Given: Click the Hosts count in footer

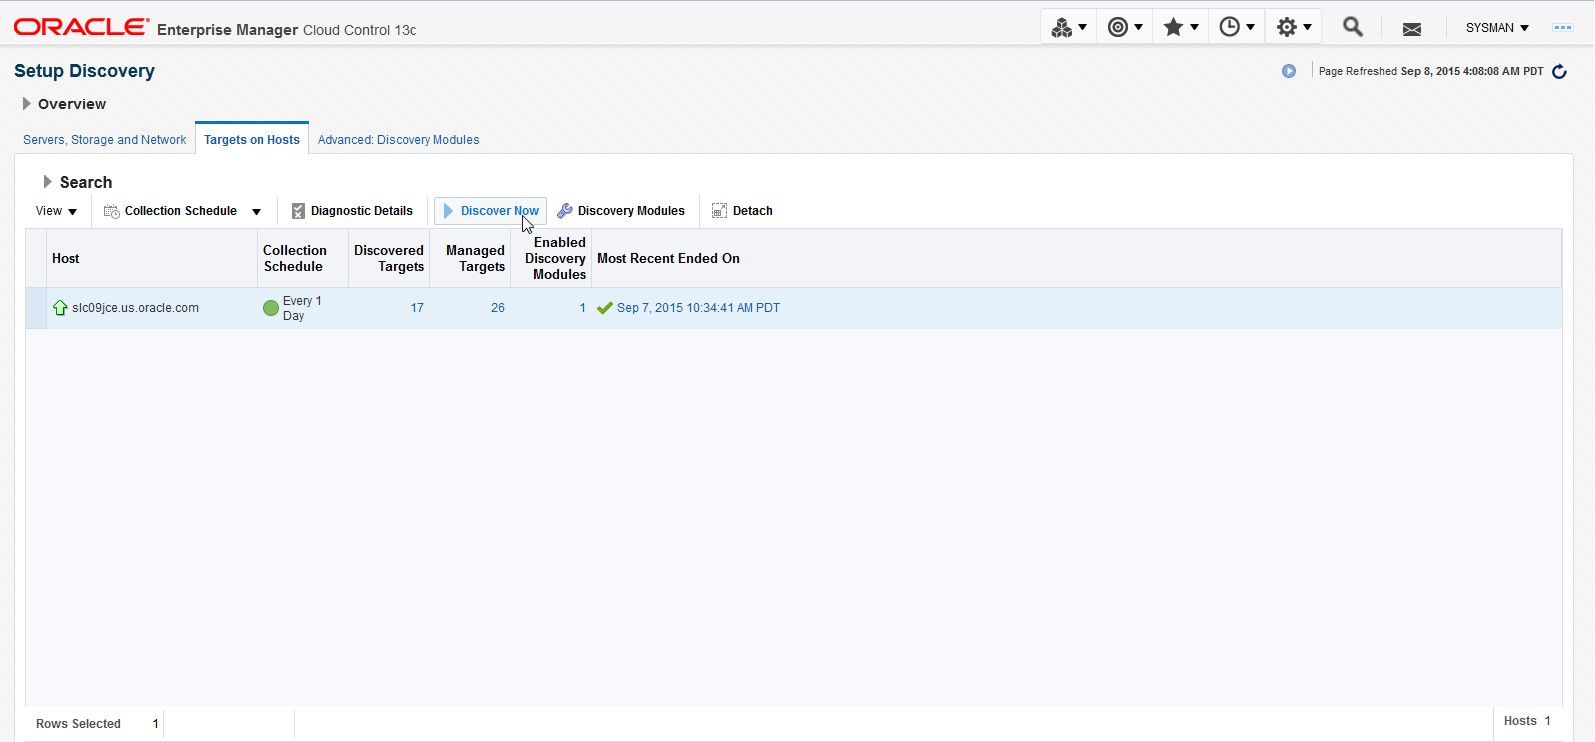Looking at the screenshot, I should point(1547,721).
